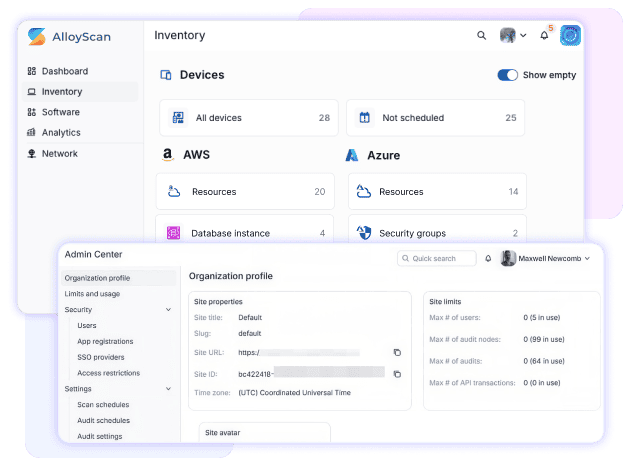The width and height of the screenshot is (623, 458).
Task: Click the 'Max # of API transactions:' label
Action: click(x=472, y=383)
